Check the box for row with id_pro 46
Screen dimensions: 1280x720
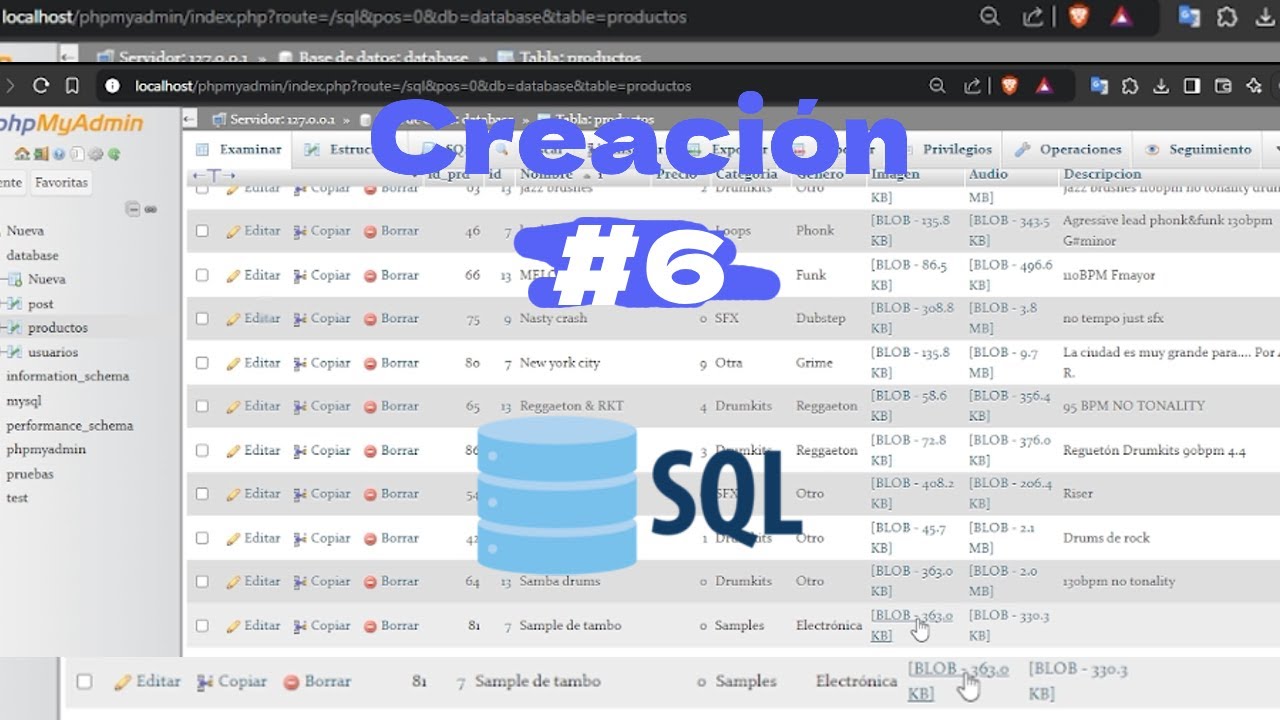pyautogui.click(x=202, y=231)
